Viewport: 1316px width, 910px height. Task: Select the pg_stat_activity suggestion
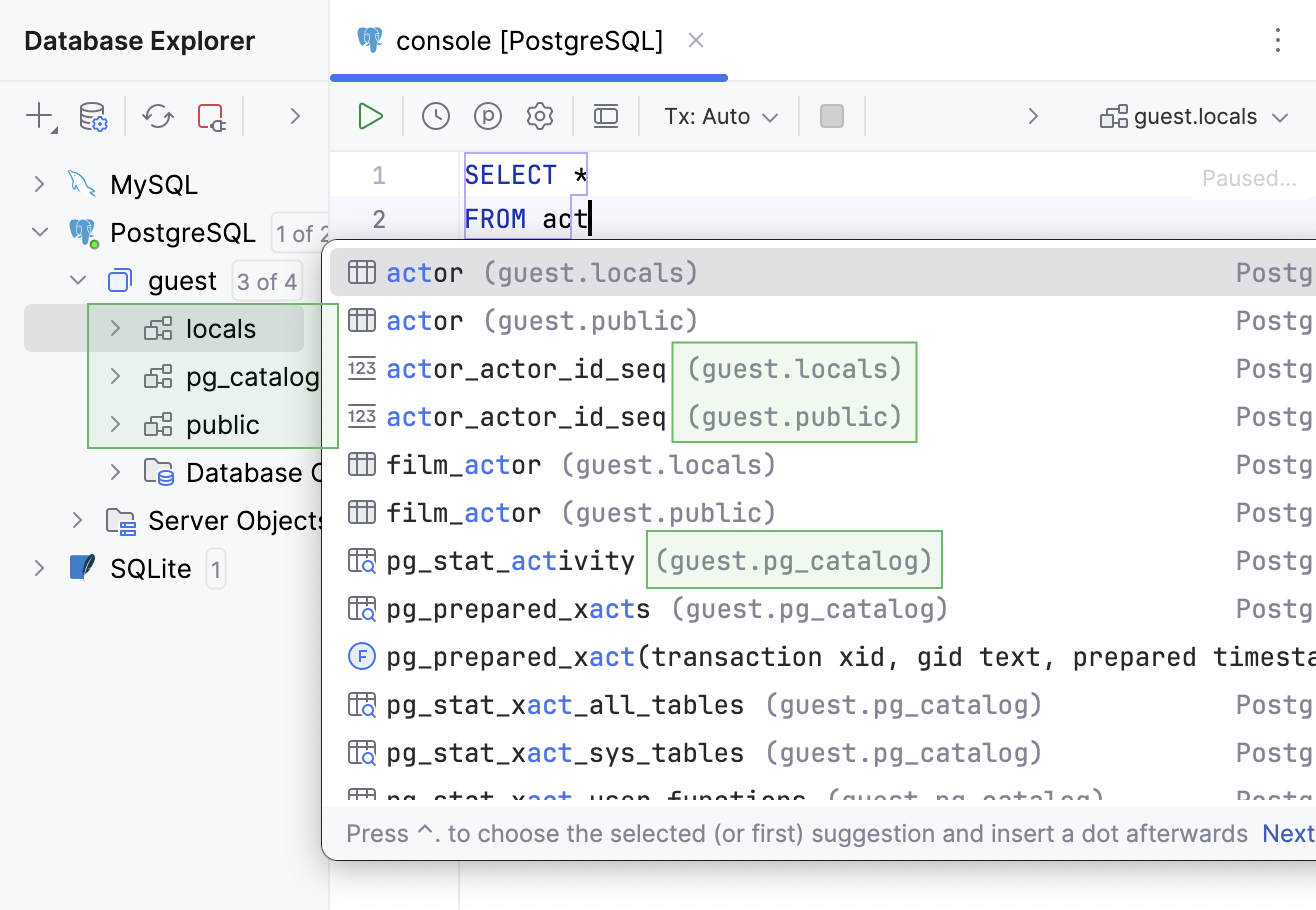click(x=510, y=561)
